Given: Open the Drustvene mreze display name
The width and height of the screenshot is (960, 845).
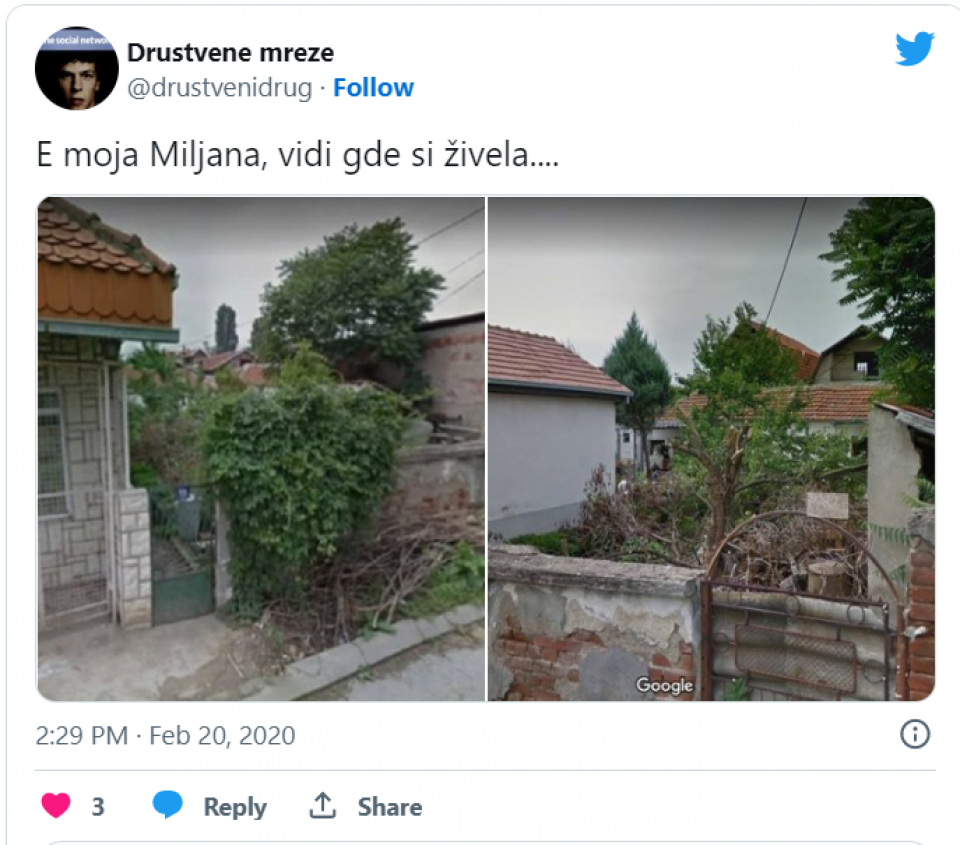Looking at the screenshot, I should tap(230, 53).
